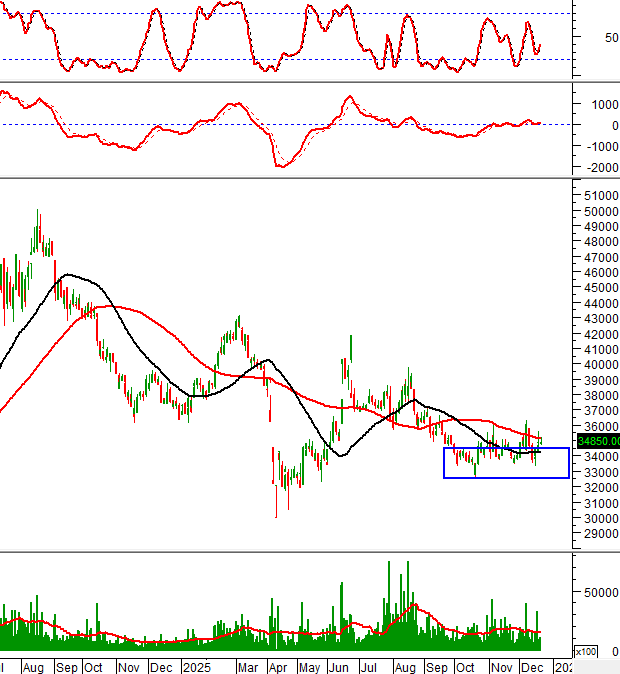
Task: Click the 40000 label on the price axis
Action: pos(600,365)
